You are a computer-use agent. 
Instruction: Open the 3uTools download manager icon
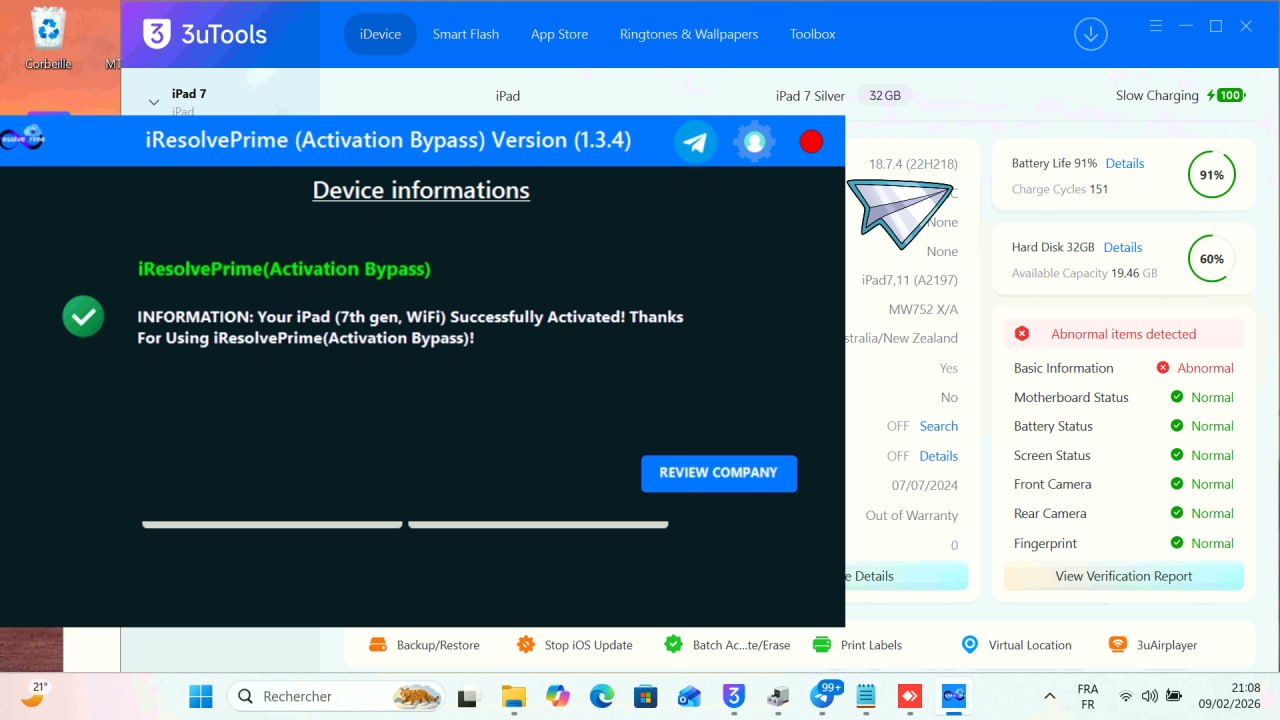click(1091, 34)
